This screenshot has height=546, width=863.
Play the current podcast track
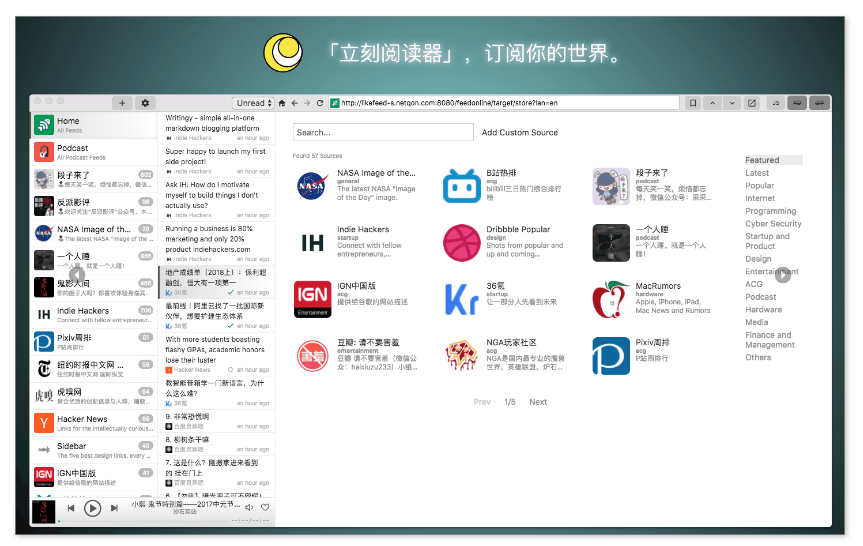[x=92, y=508]
